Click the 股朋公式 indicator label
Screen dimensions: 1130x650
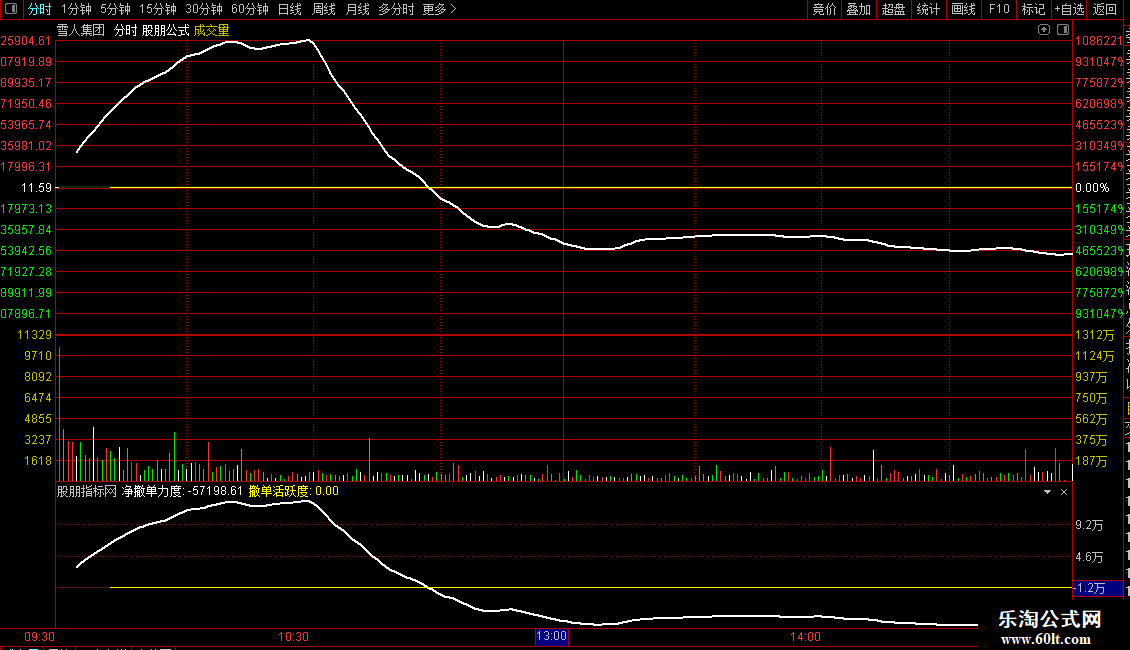coord(166,30)
